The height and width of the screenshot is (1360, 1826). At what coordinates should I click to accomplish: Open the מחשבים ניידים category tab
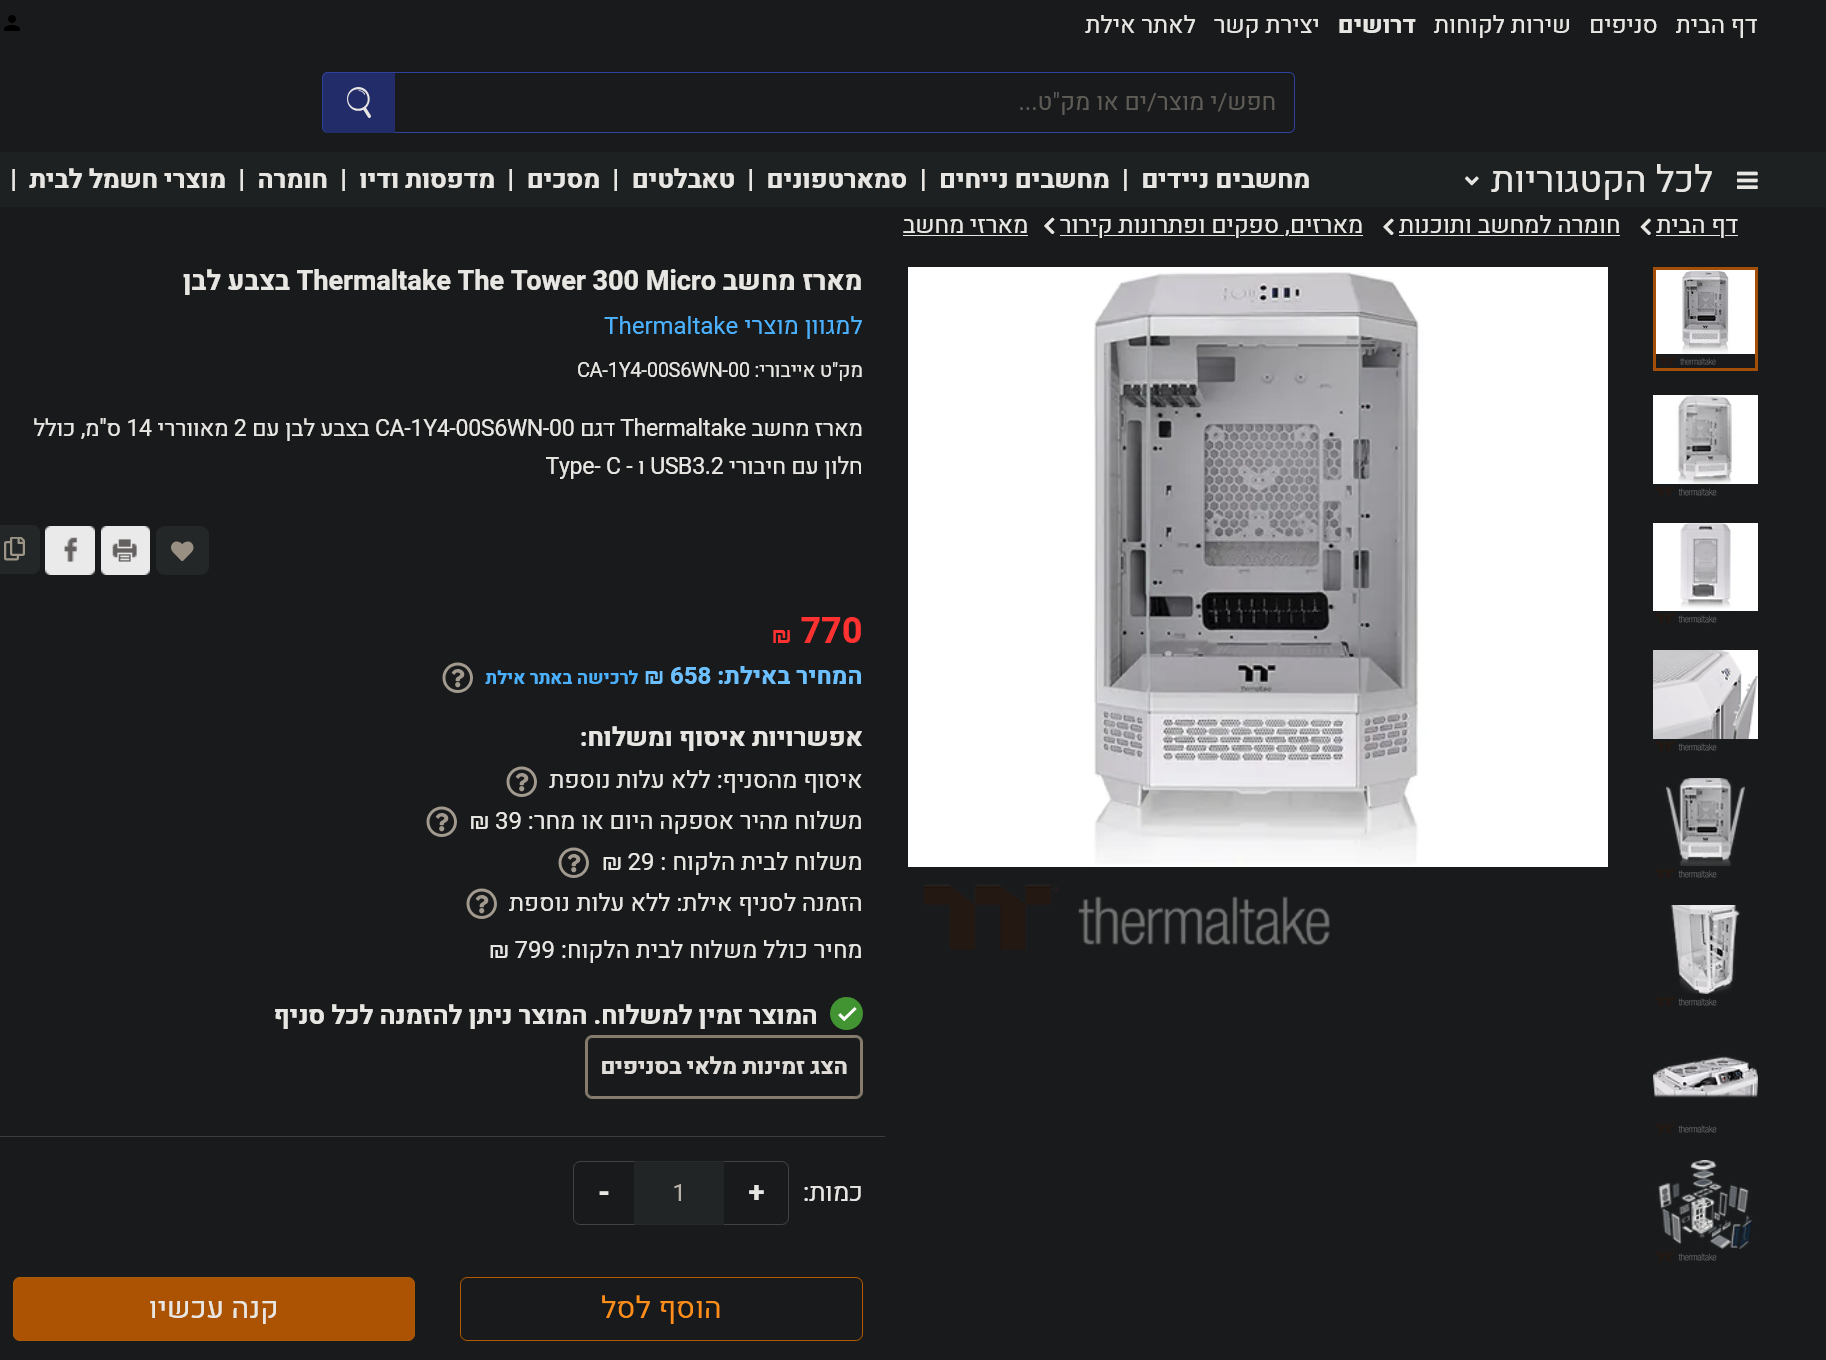pos(1225,179)
